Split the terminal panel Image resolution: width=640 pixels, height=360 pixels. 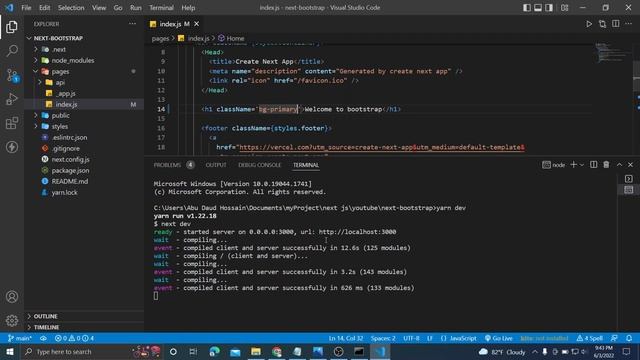(593, 164)
